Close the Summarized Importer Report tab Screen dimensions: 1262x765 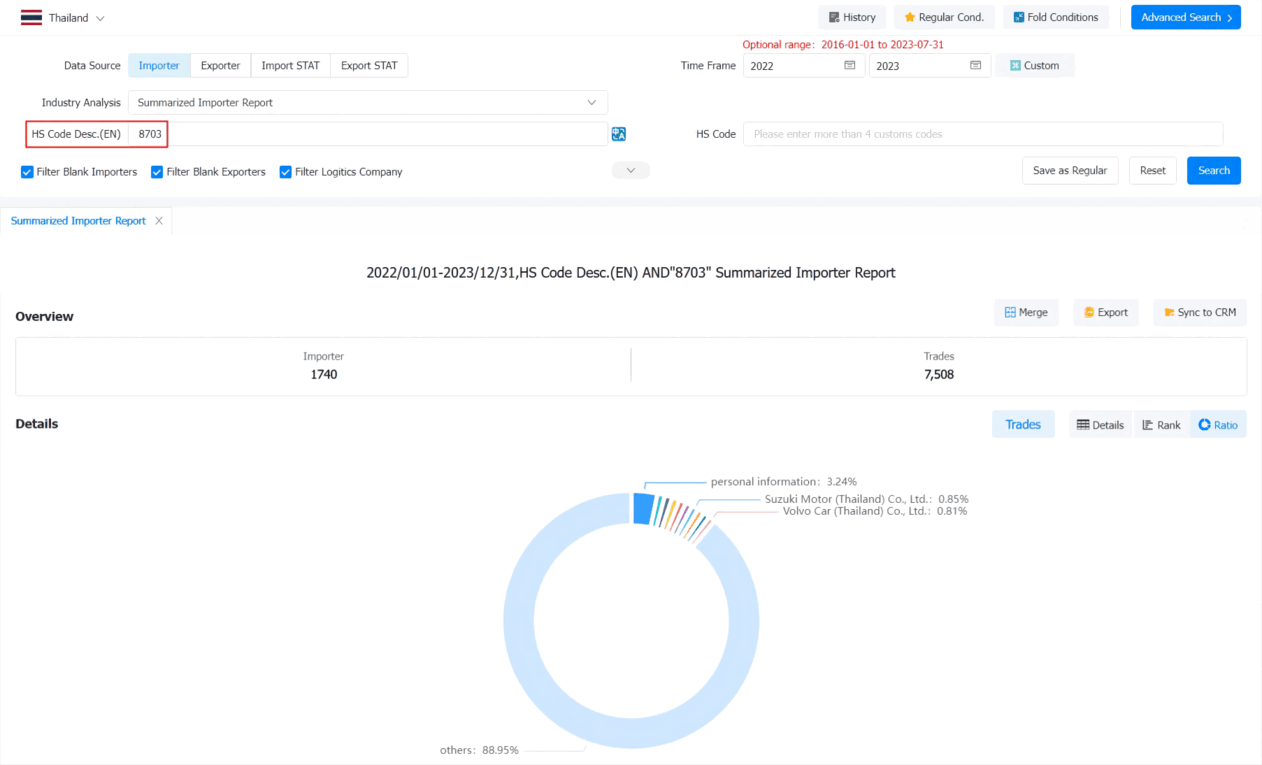(x=159, y=221)
